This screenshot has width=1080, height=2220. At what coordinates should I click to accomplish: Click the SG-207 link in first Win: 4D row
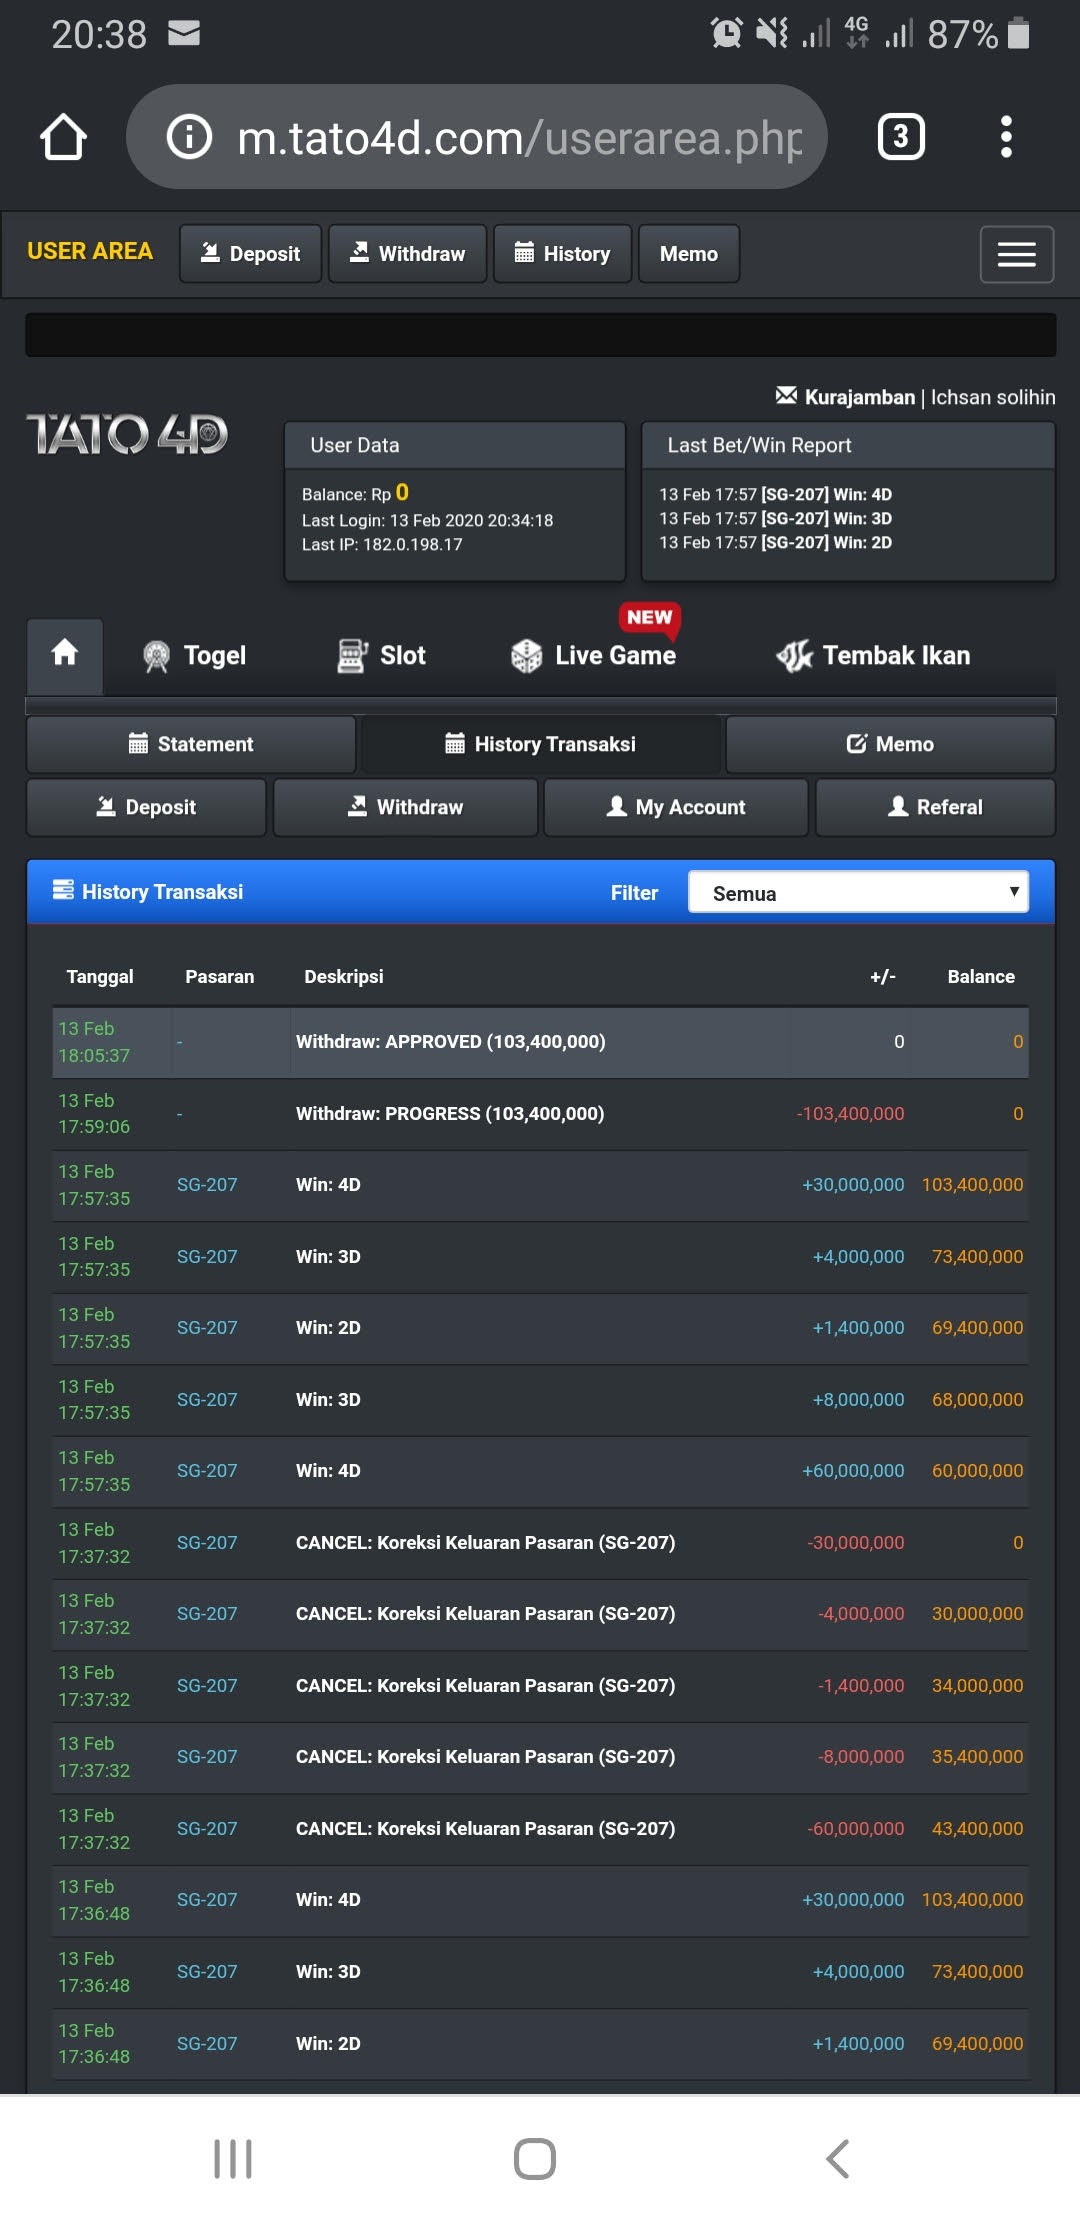coord(207,1185)
